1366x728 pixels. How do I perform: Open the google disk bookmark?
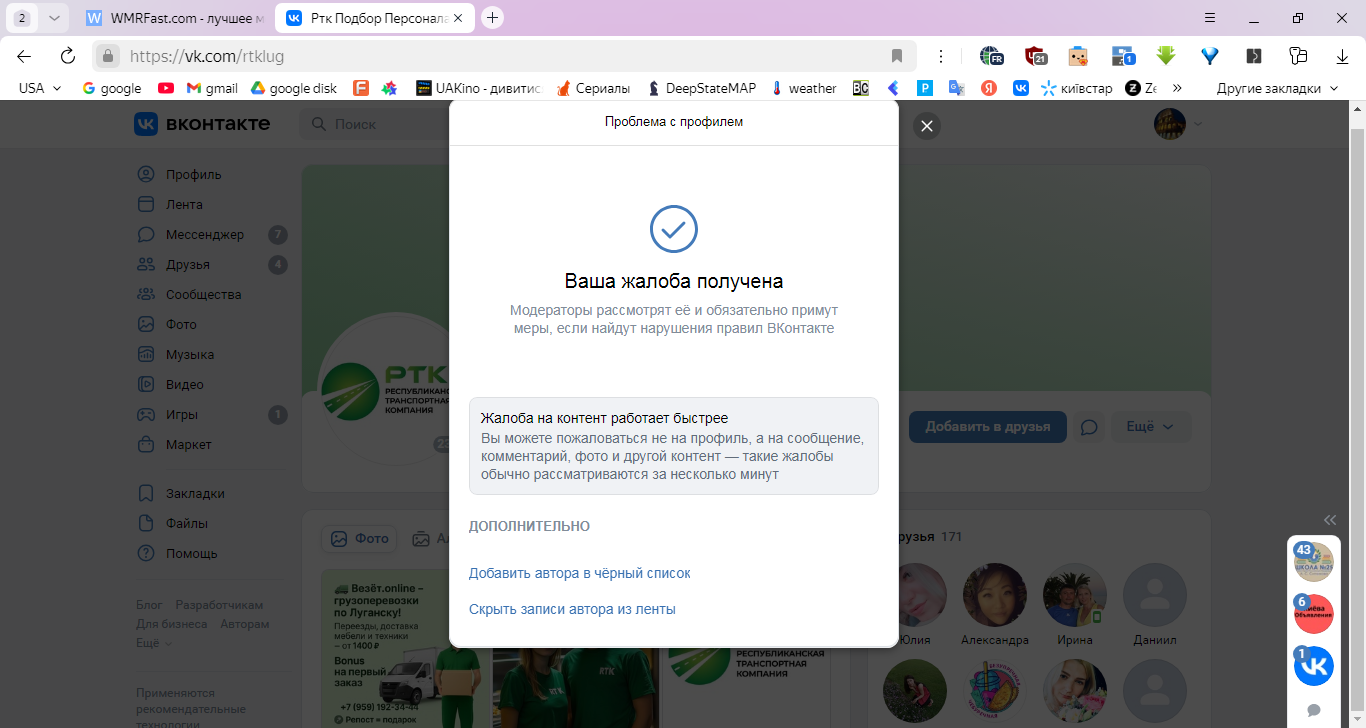click(293, 88)
